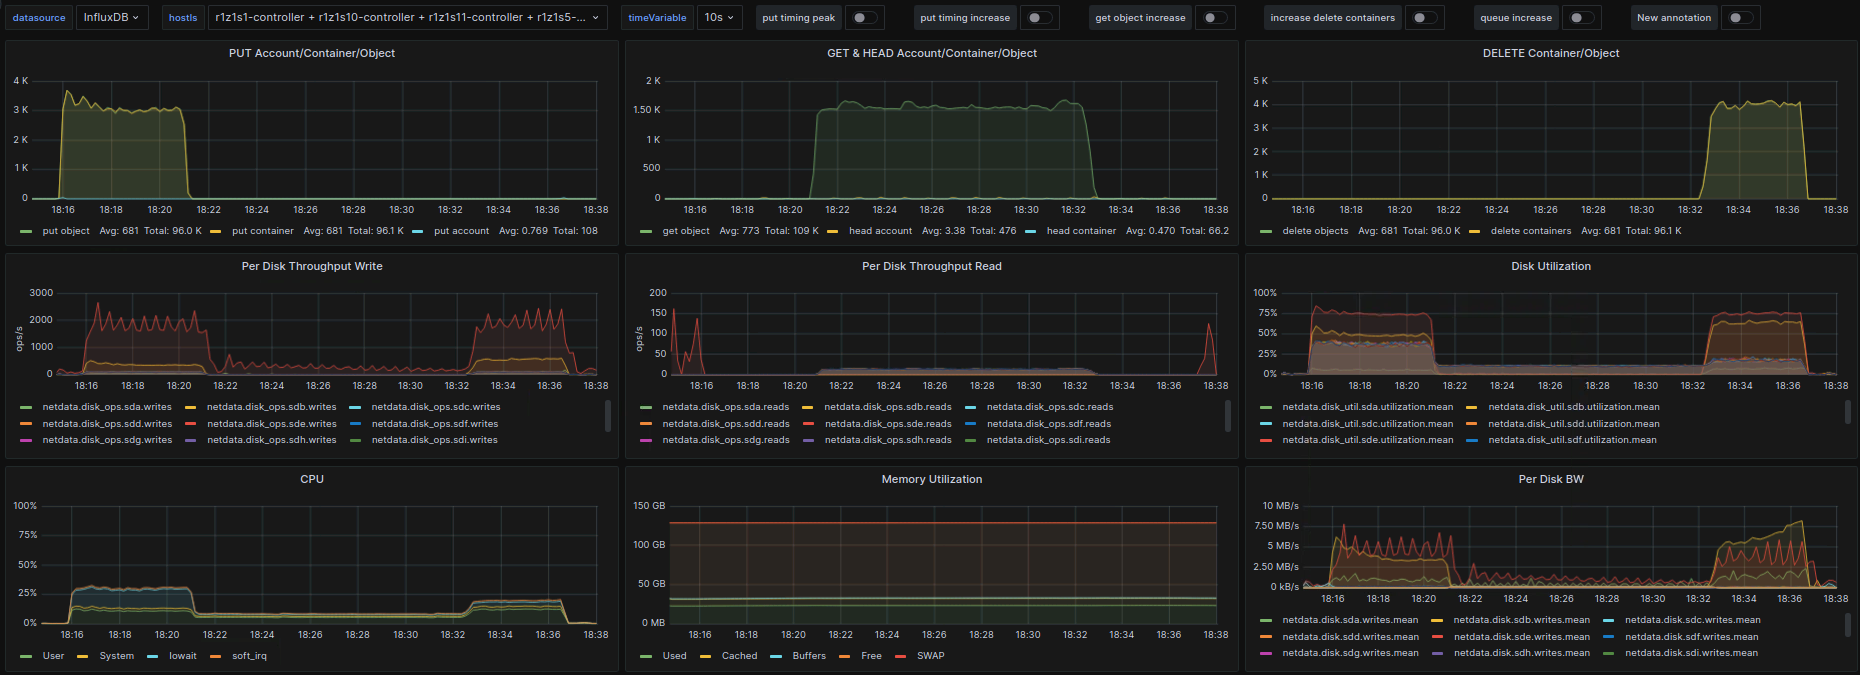Viewport: 1860px width, 675px height.
Task: Enable the "queue increase" toggle
Action: pyautogui.click(x=1581, y=18)
